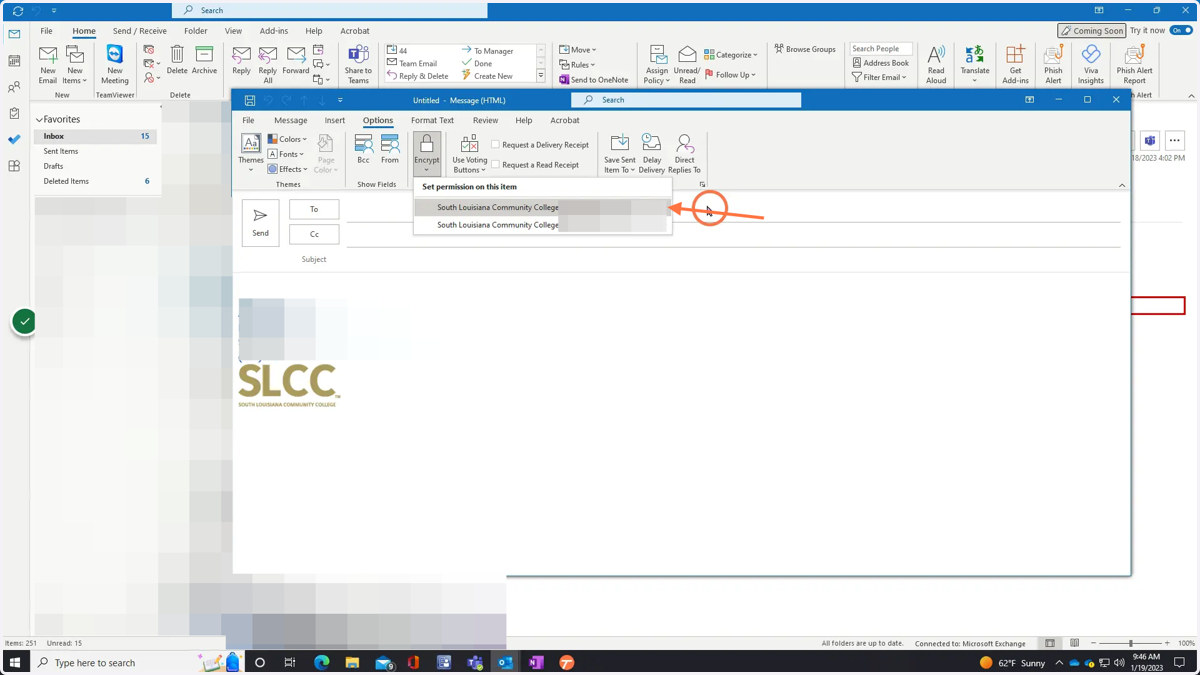Click the To recipients button

click(314, 209)
